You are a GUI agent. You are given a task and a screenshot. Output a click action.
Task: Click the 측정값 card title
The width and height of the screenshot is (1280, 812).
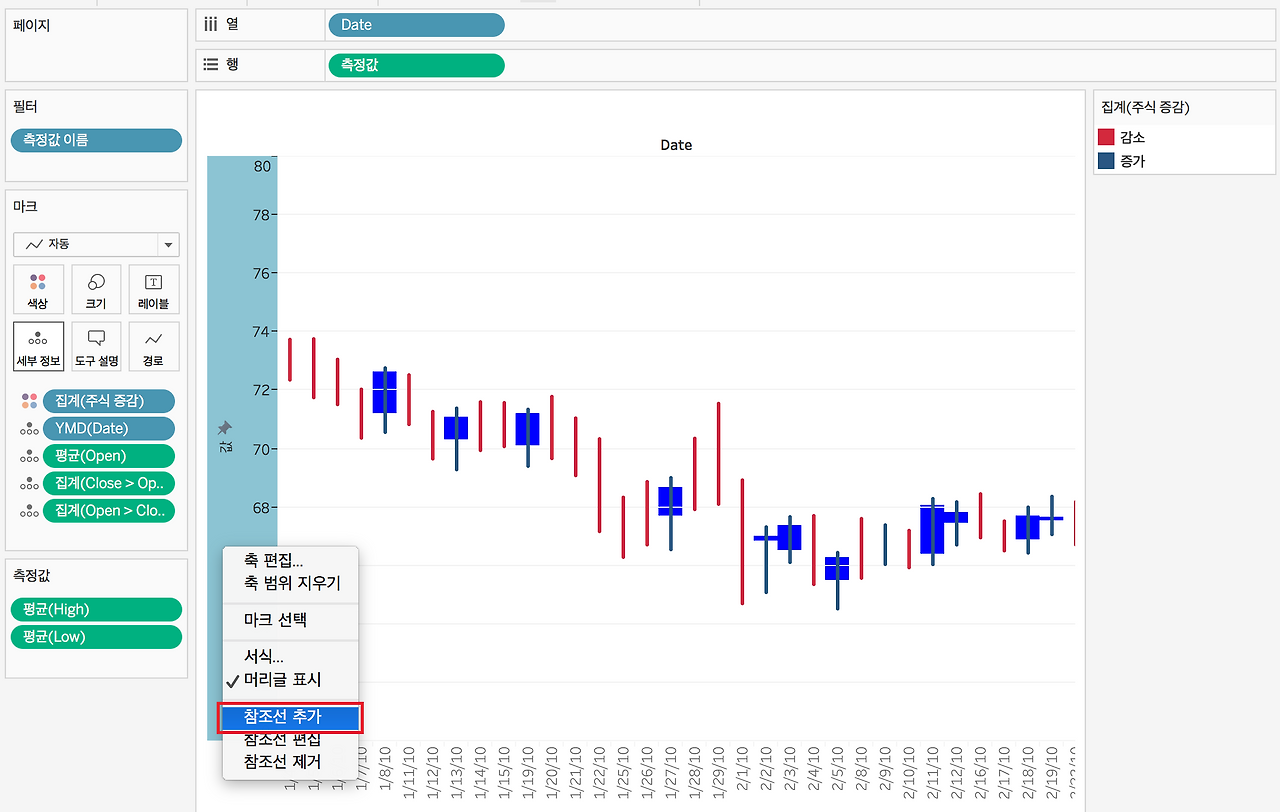[31, 575]
